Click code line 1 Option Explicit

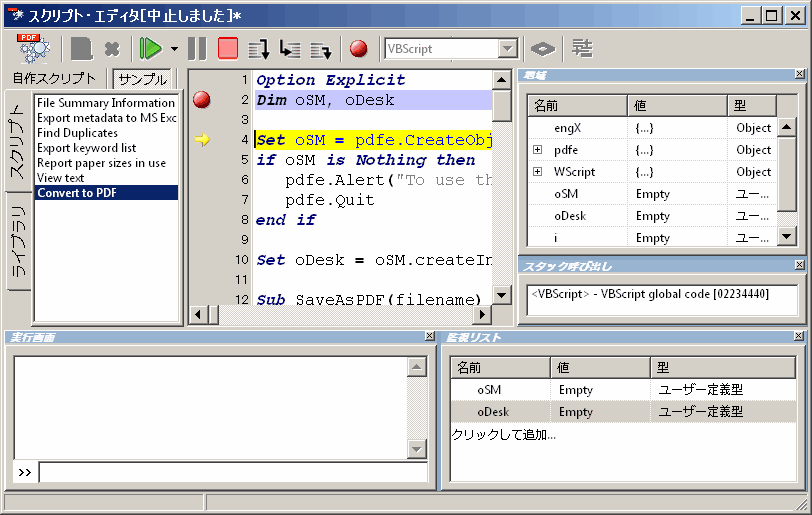coord(330,80)
